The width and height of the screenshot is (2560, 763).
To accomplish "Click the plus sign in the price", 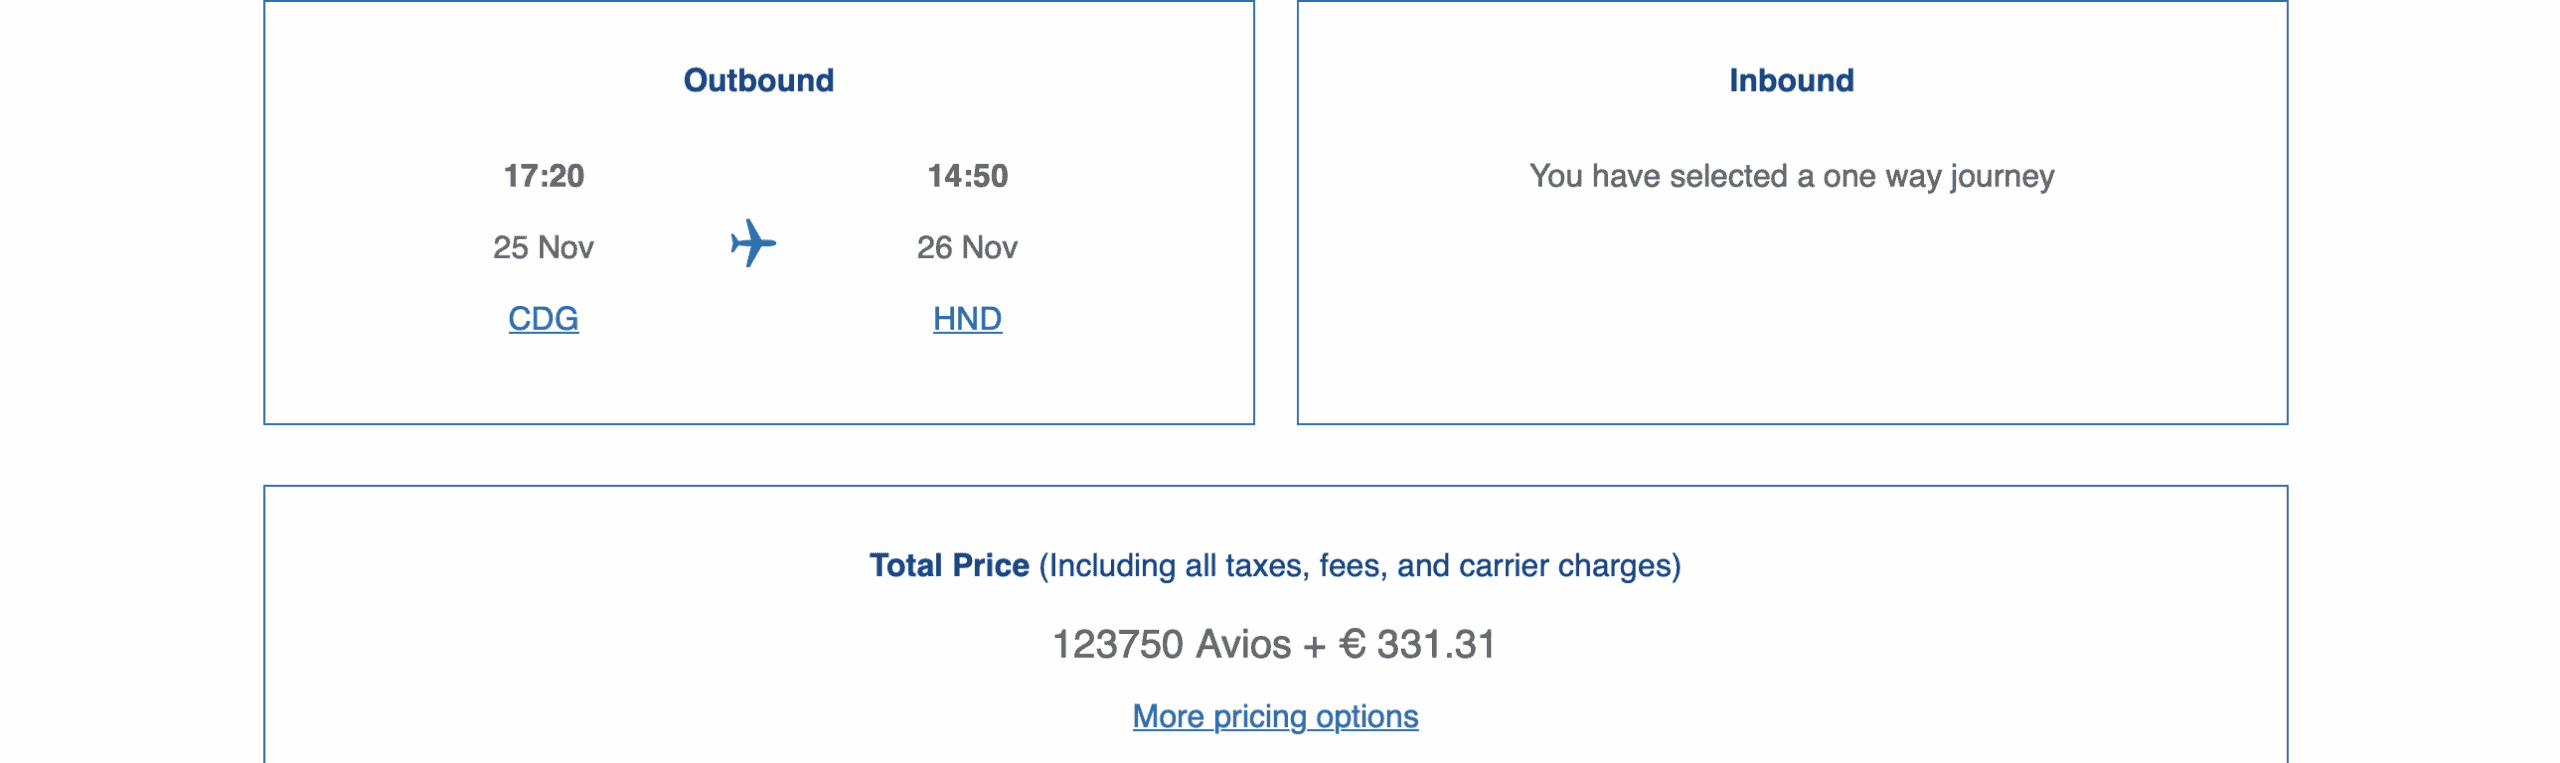I will tap(1314, 646).
